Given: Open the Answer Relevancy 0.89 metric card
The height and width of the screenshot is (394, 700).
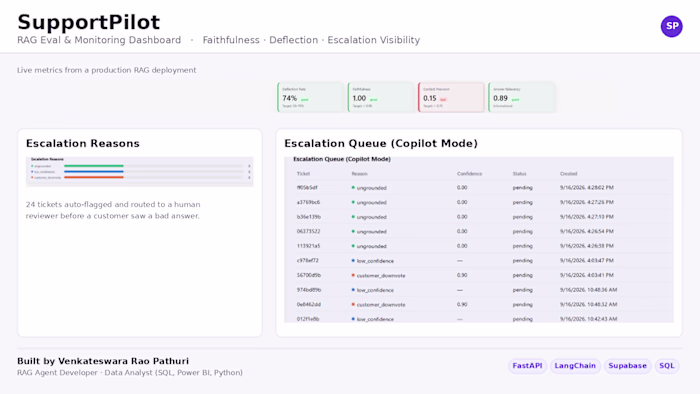Looking at the screenshot, I should click(x=521, y=97).
